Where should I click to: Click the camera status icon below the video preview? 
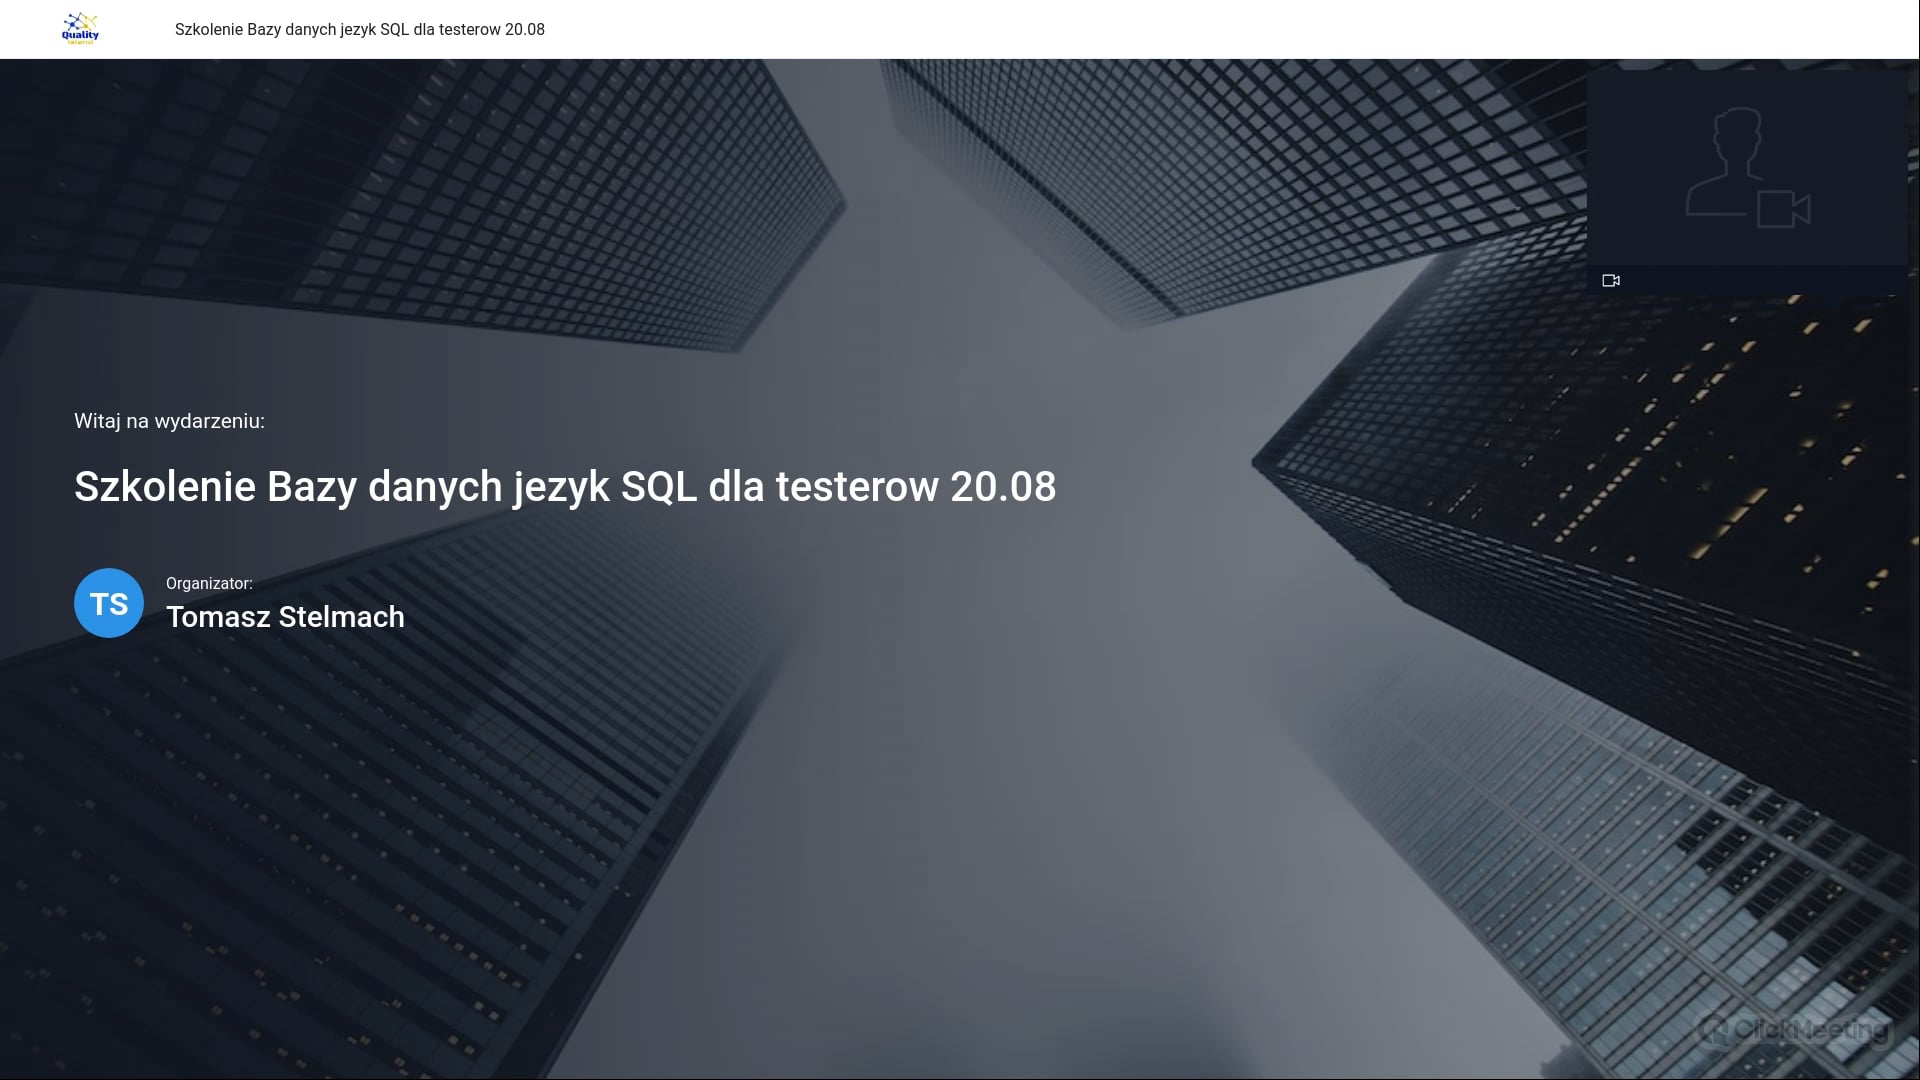point(1612,281)
